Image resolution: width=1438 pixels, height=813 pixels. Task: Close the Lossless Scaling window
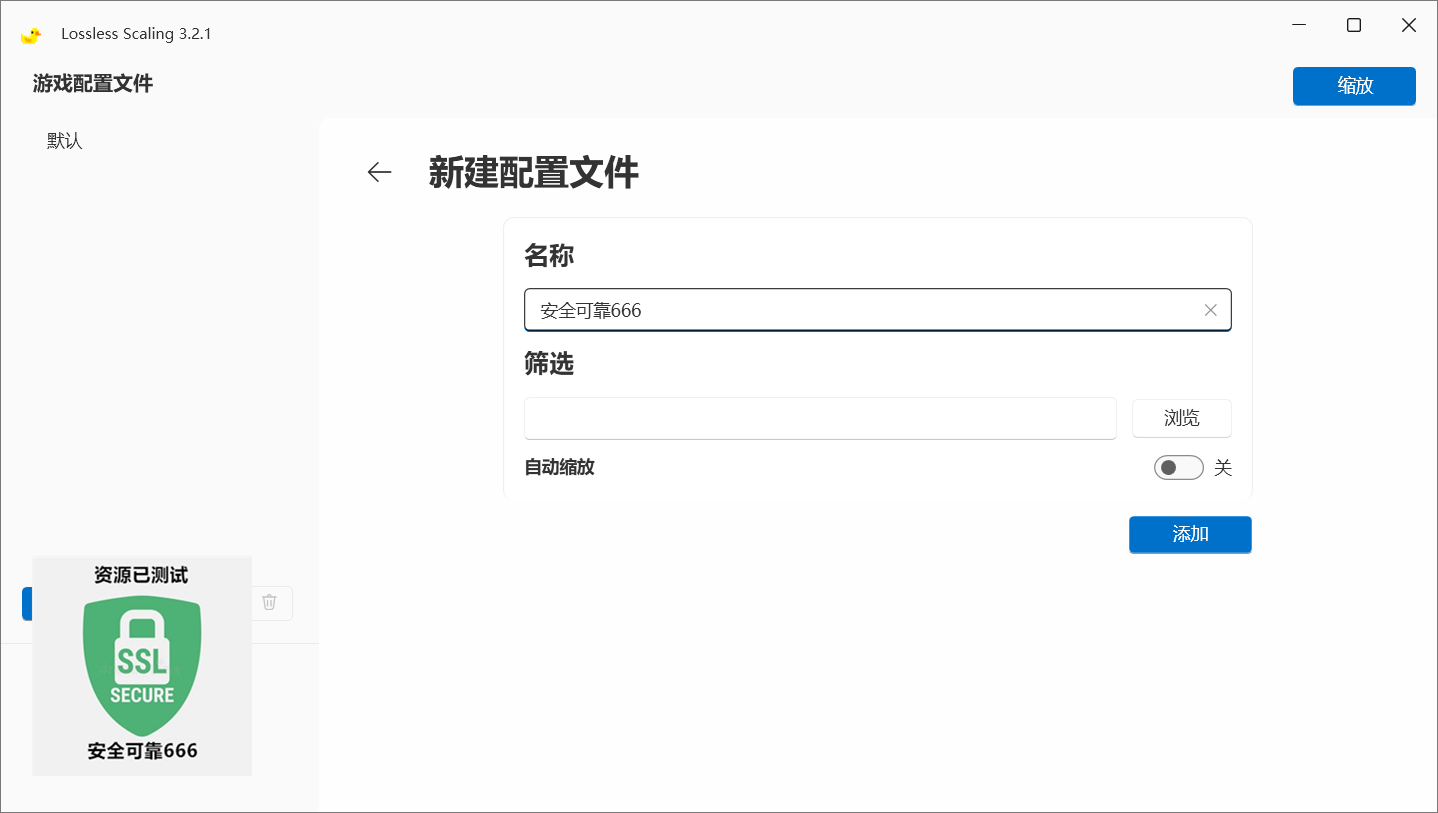1409,26
